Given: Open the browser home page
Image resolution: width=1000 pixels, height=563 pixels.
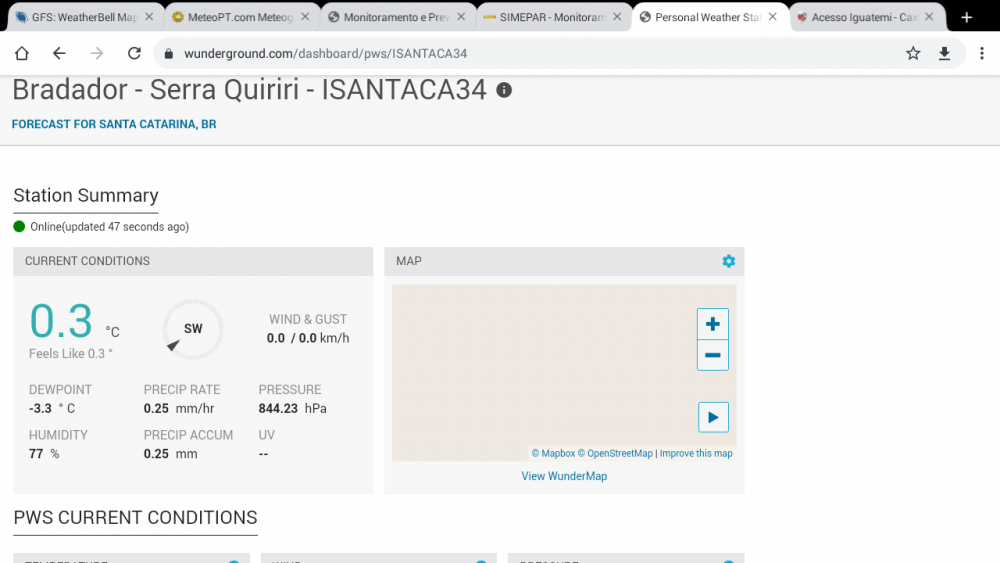Looking at the screenshot, I should (22, 54).
